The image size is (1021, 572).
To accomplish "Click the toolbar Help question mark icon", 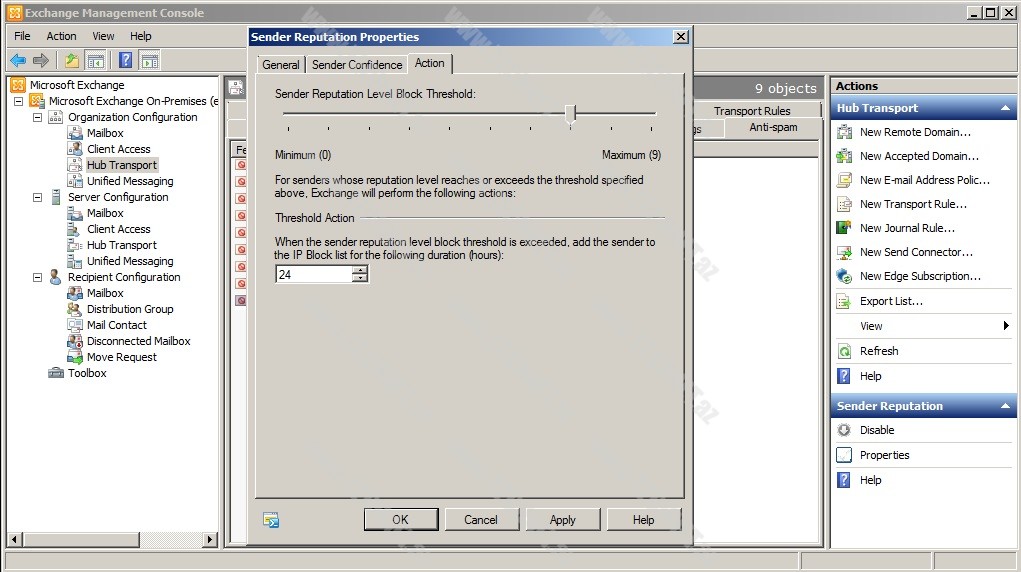I will pyautogui.click(x=125, y=60).
